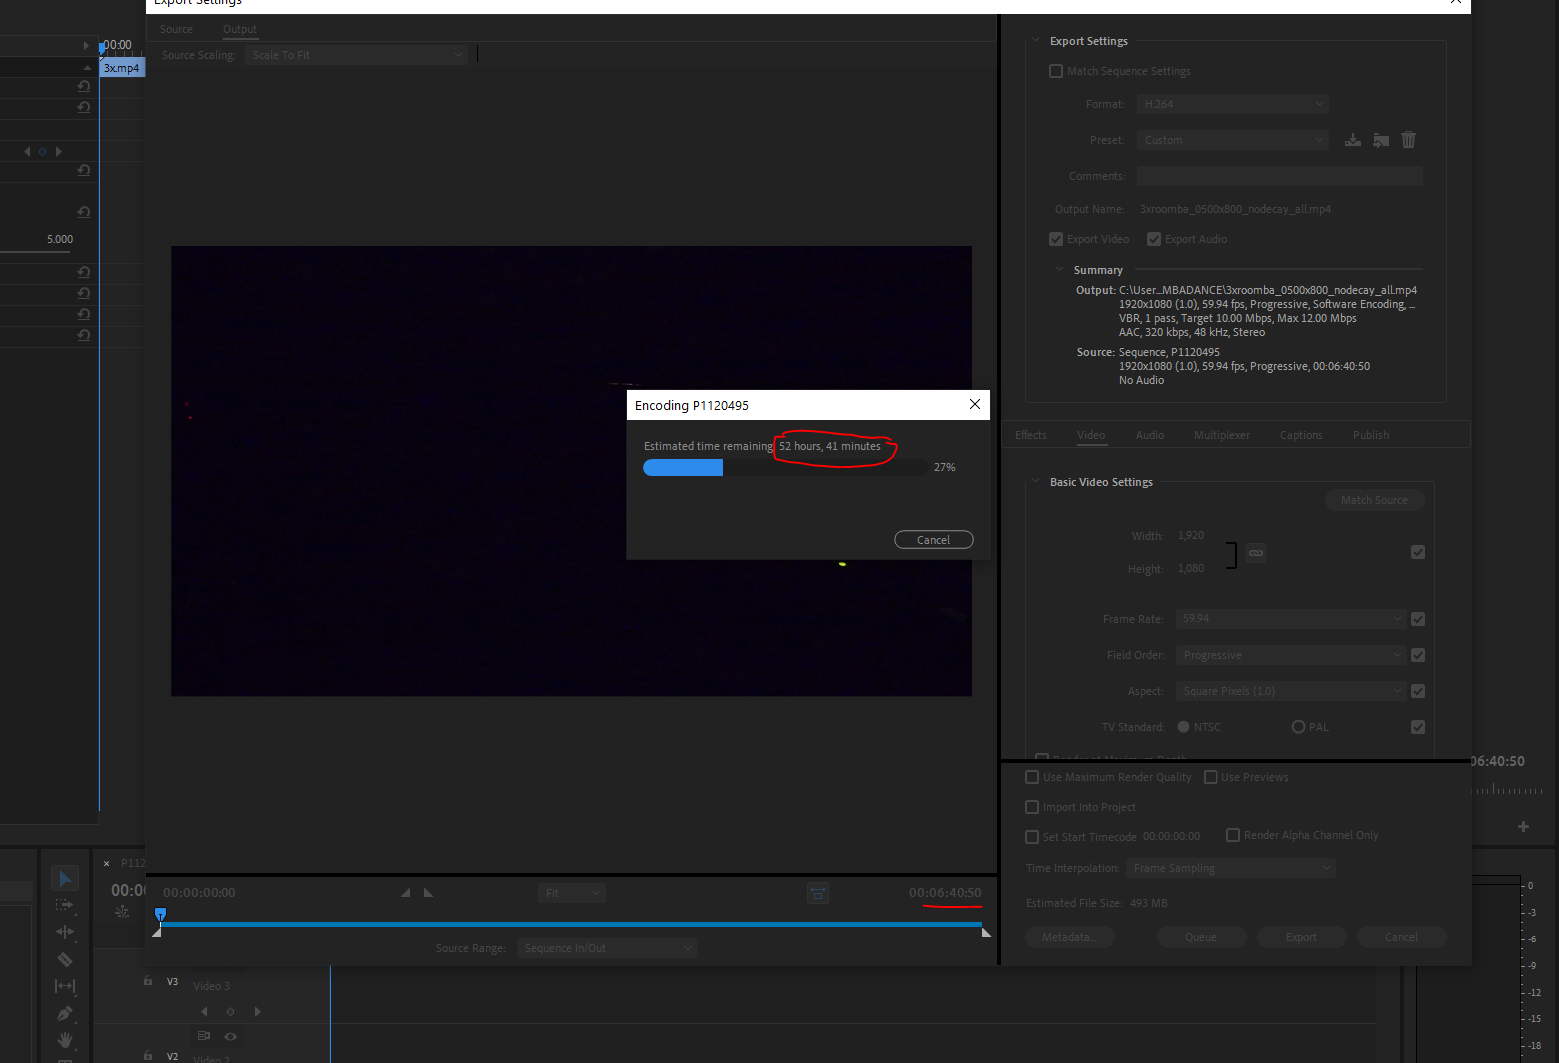Click the Import Preset icon
The width and height of the screenshot is (1559, 1063).
(x=1380, y=140)
